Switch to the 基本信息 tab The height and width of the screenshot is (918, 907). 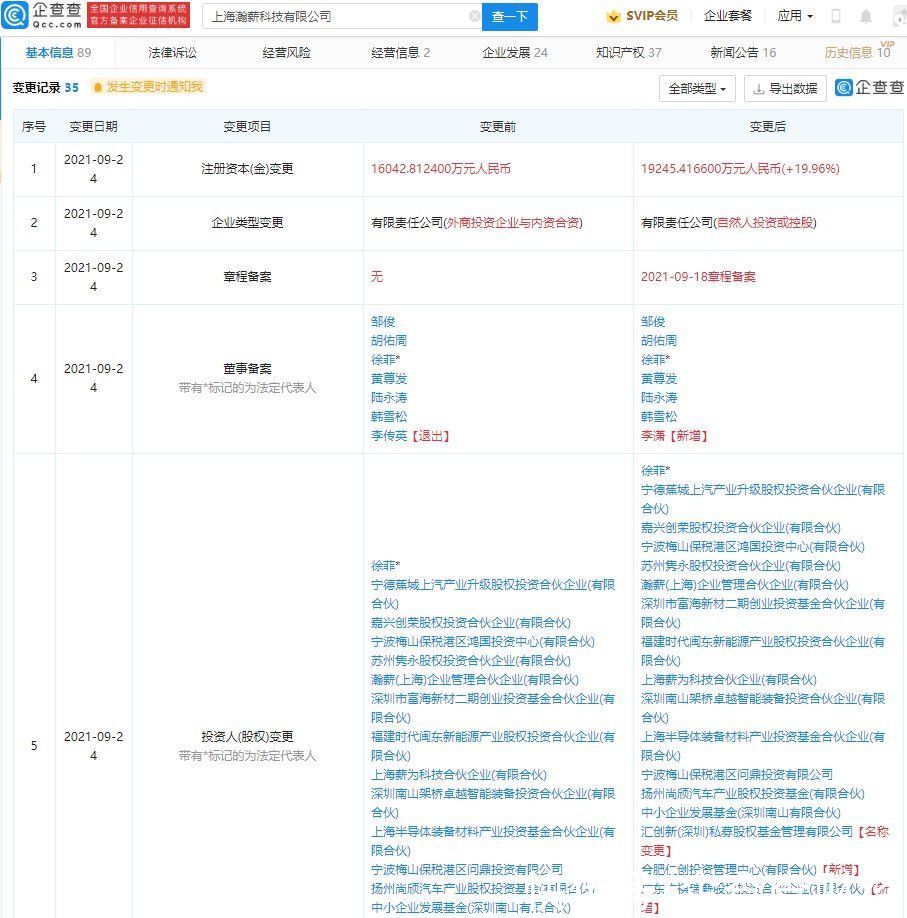[x=58, y=53]
